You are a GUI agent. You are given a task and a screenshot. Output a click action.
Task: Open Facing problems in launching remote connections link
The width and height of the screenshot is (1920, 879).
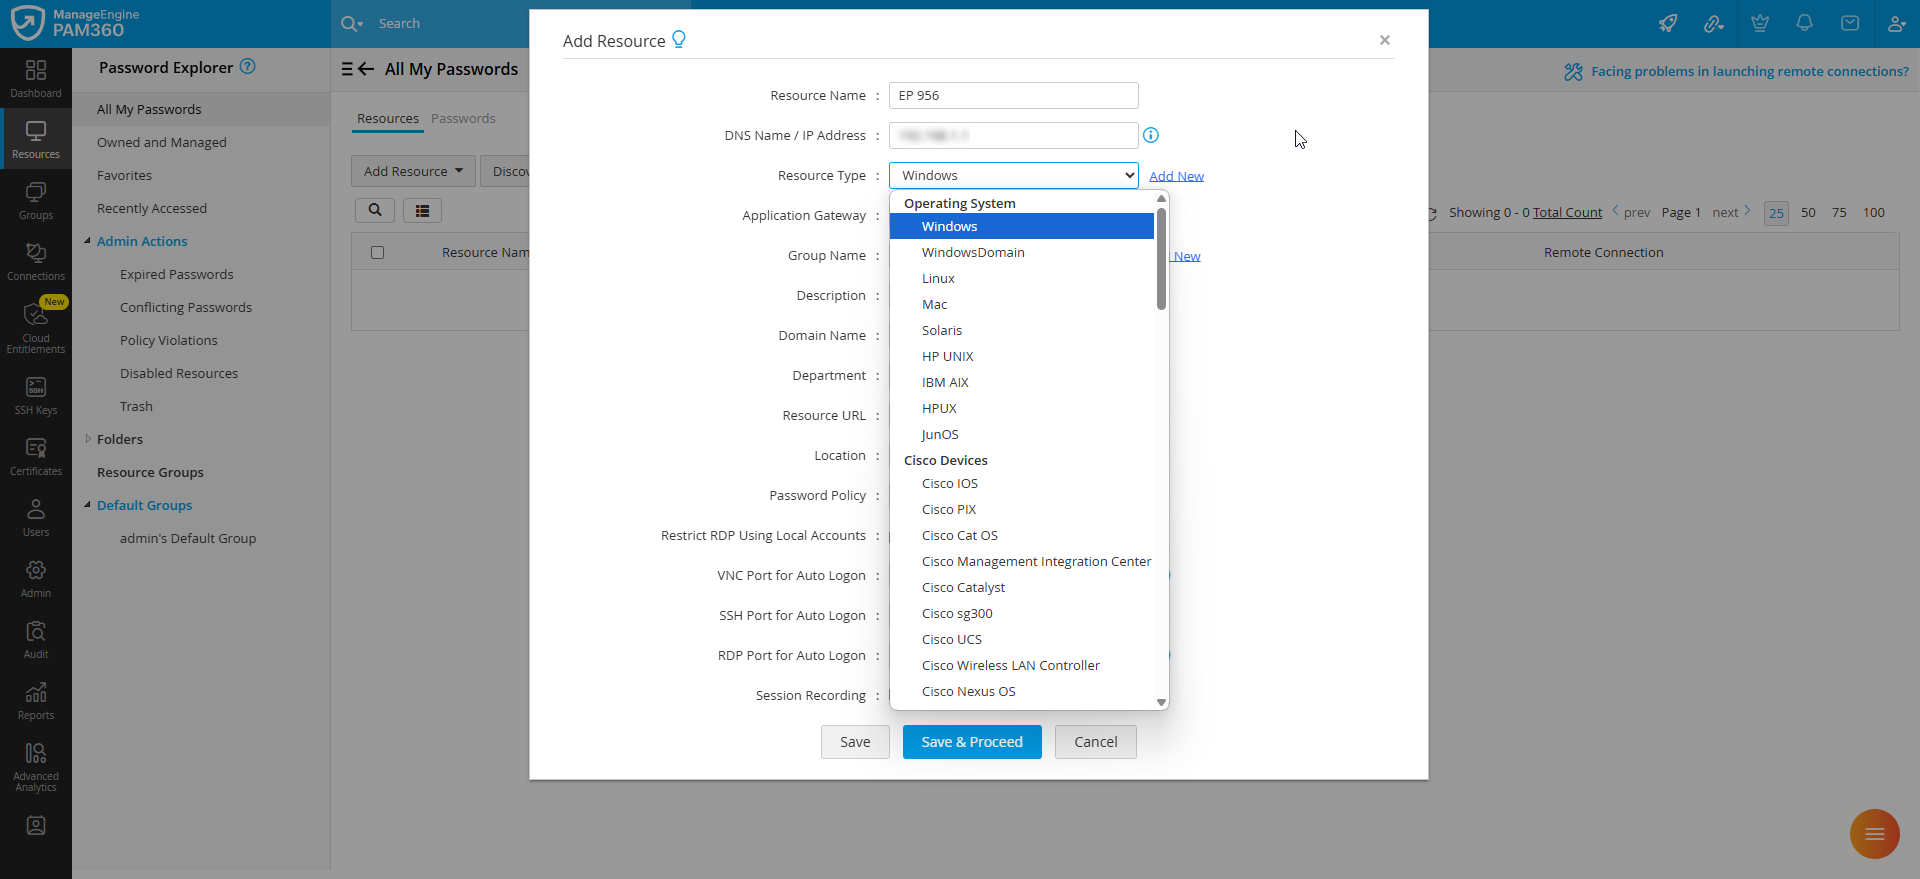coord(1750,71)
